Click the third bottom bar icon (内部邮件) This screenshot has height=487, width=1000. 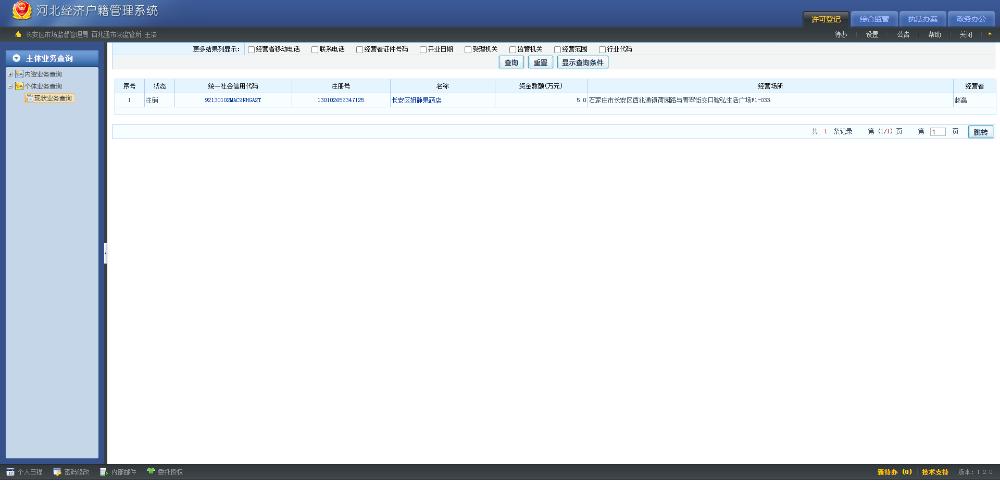tap(104, 471)
